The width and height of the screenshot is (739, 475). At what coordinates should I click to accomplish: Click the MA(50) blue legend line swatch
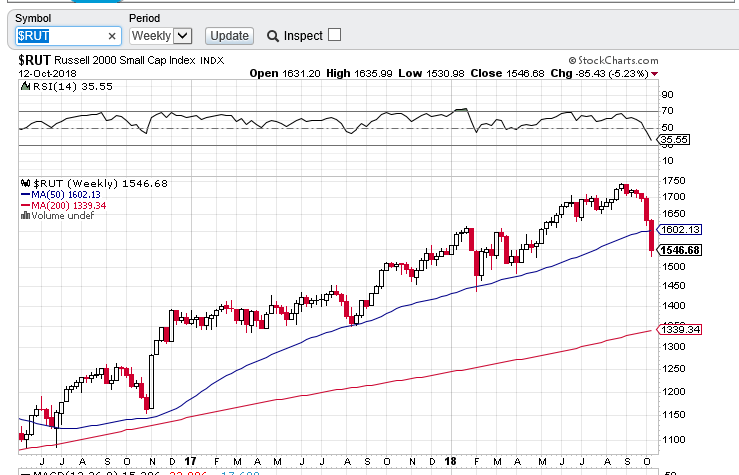[25, 194]
